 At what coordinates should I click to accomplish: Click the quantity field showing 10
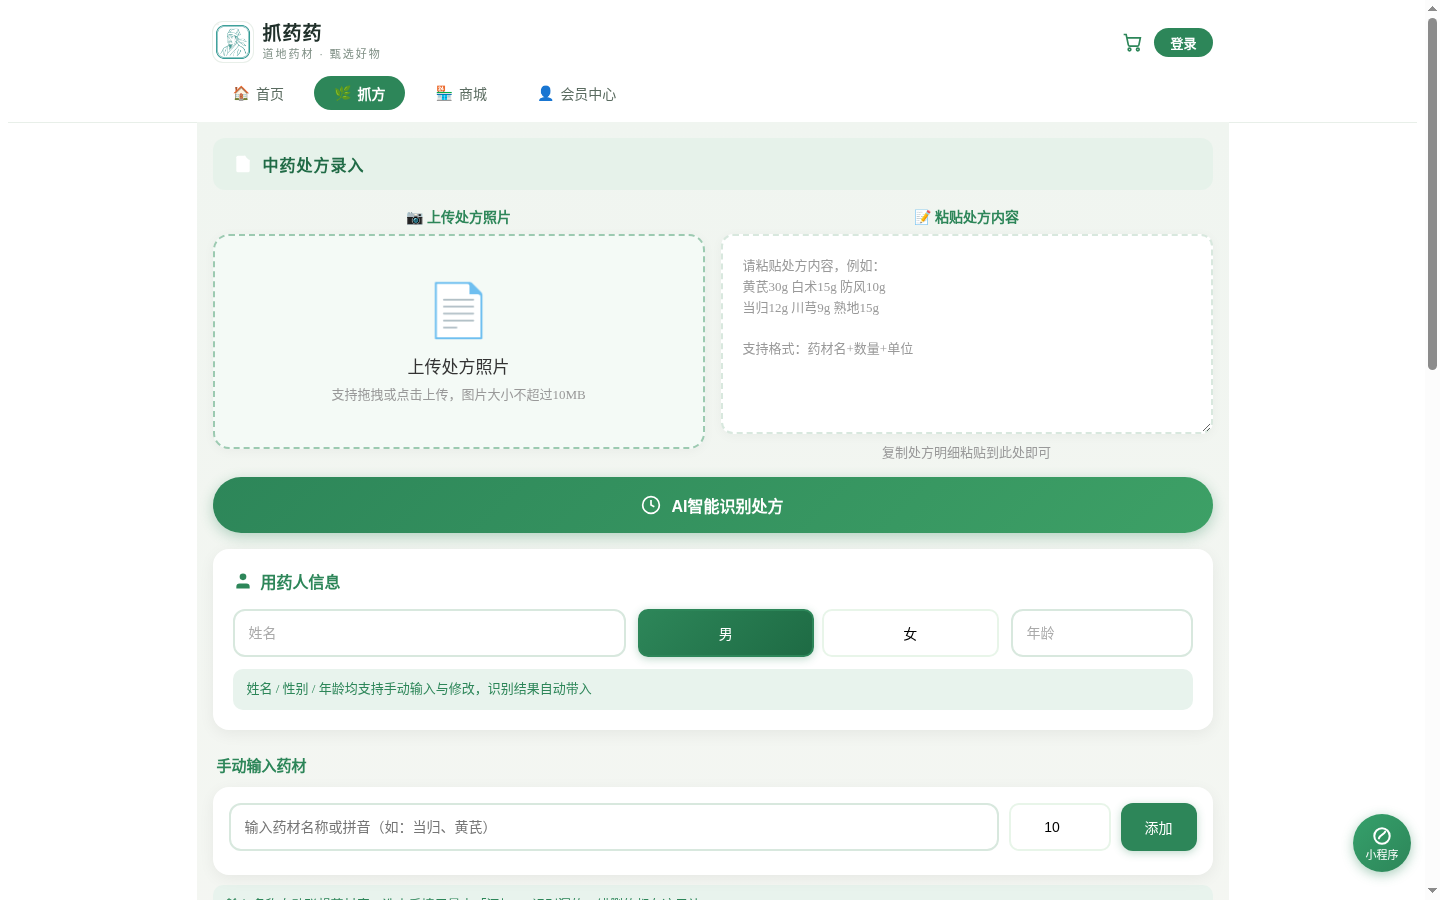[1060, 827]
